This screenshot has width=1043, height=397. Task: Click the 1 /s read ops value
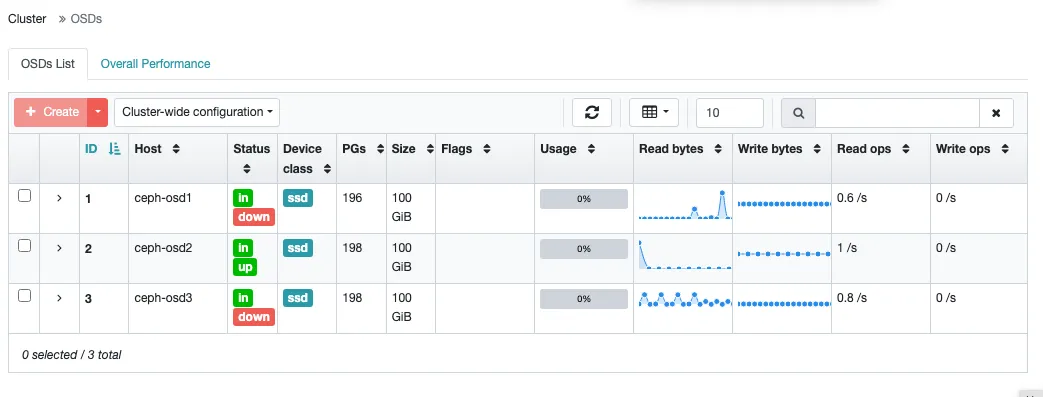tap(847, 247)
